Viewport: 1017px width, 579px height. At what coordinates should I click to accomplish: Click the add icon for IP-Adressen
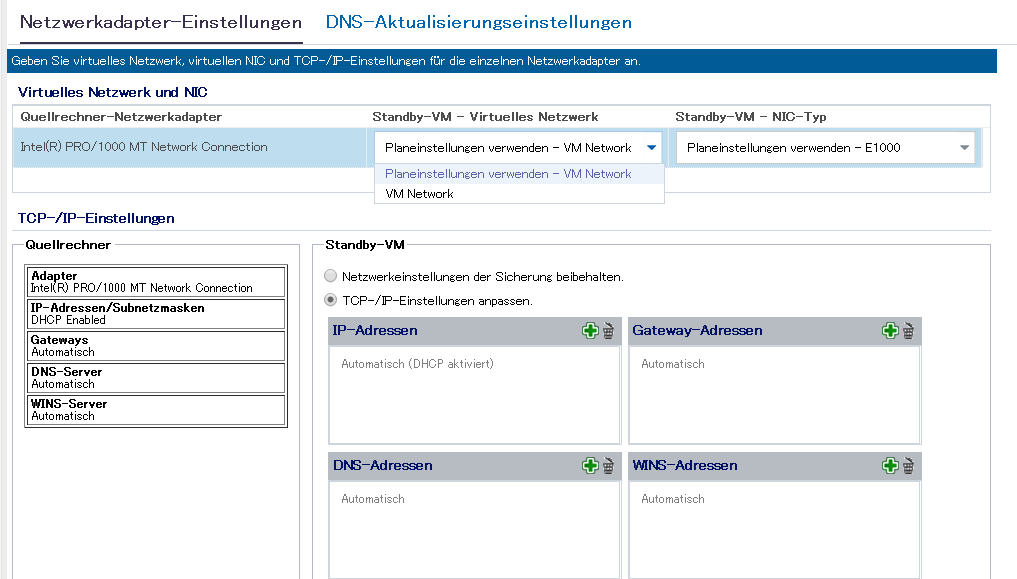coord(590,331)
